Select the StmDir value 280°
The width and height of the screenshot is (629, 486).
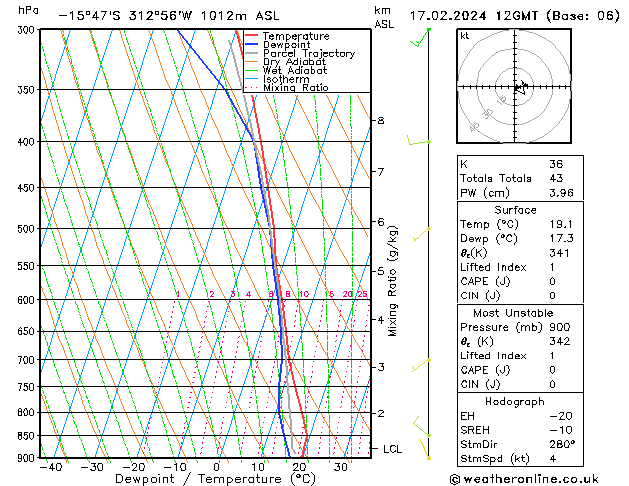click(562, 445)
